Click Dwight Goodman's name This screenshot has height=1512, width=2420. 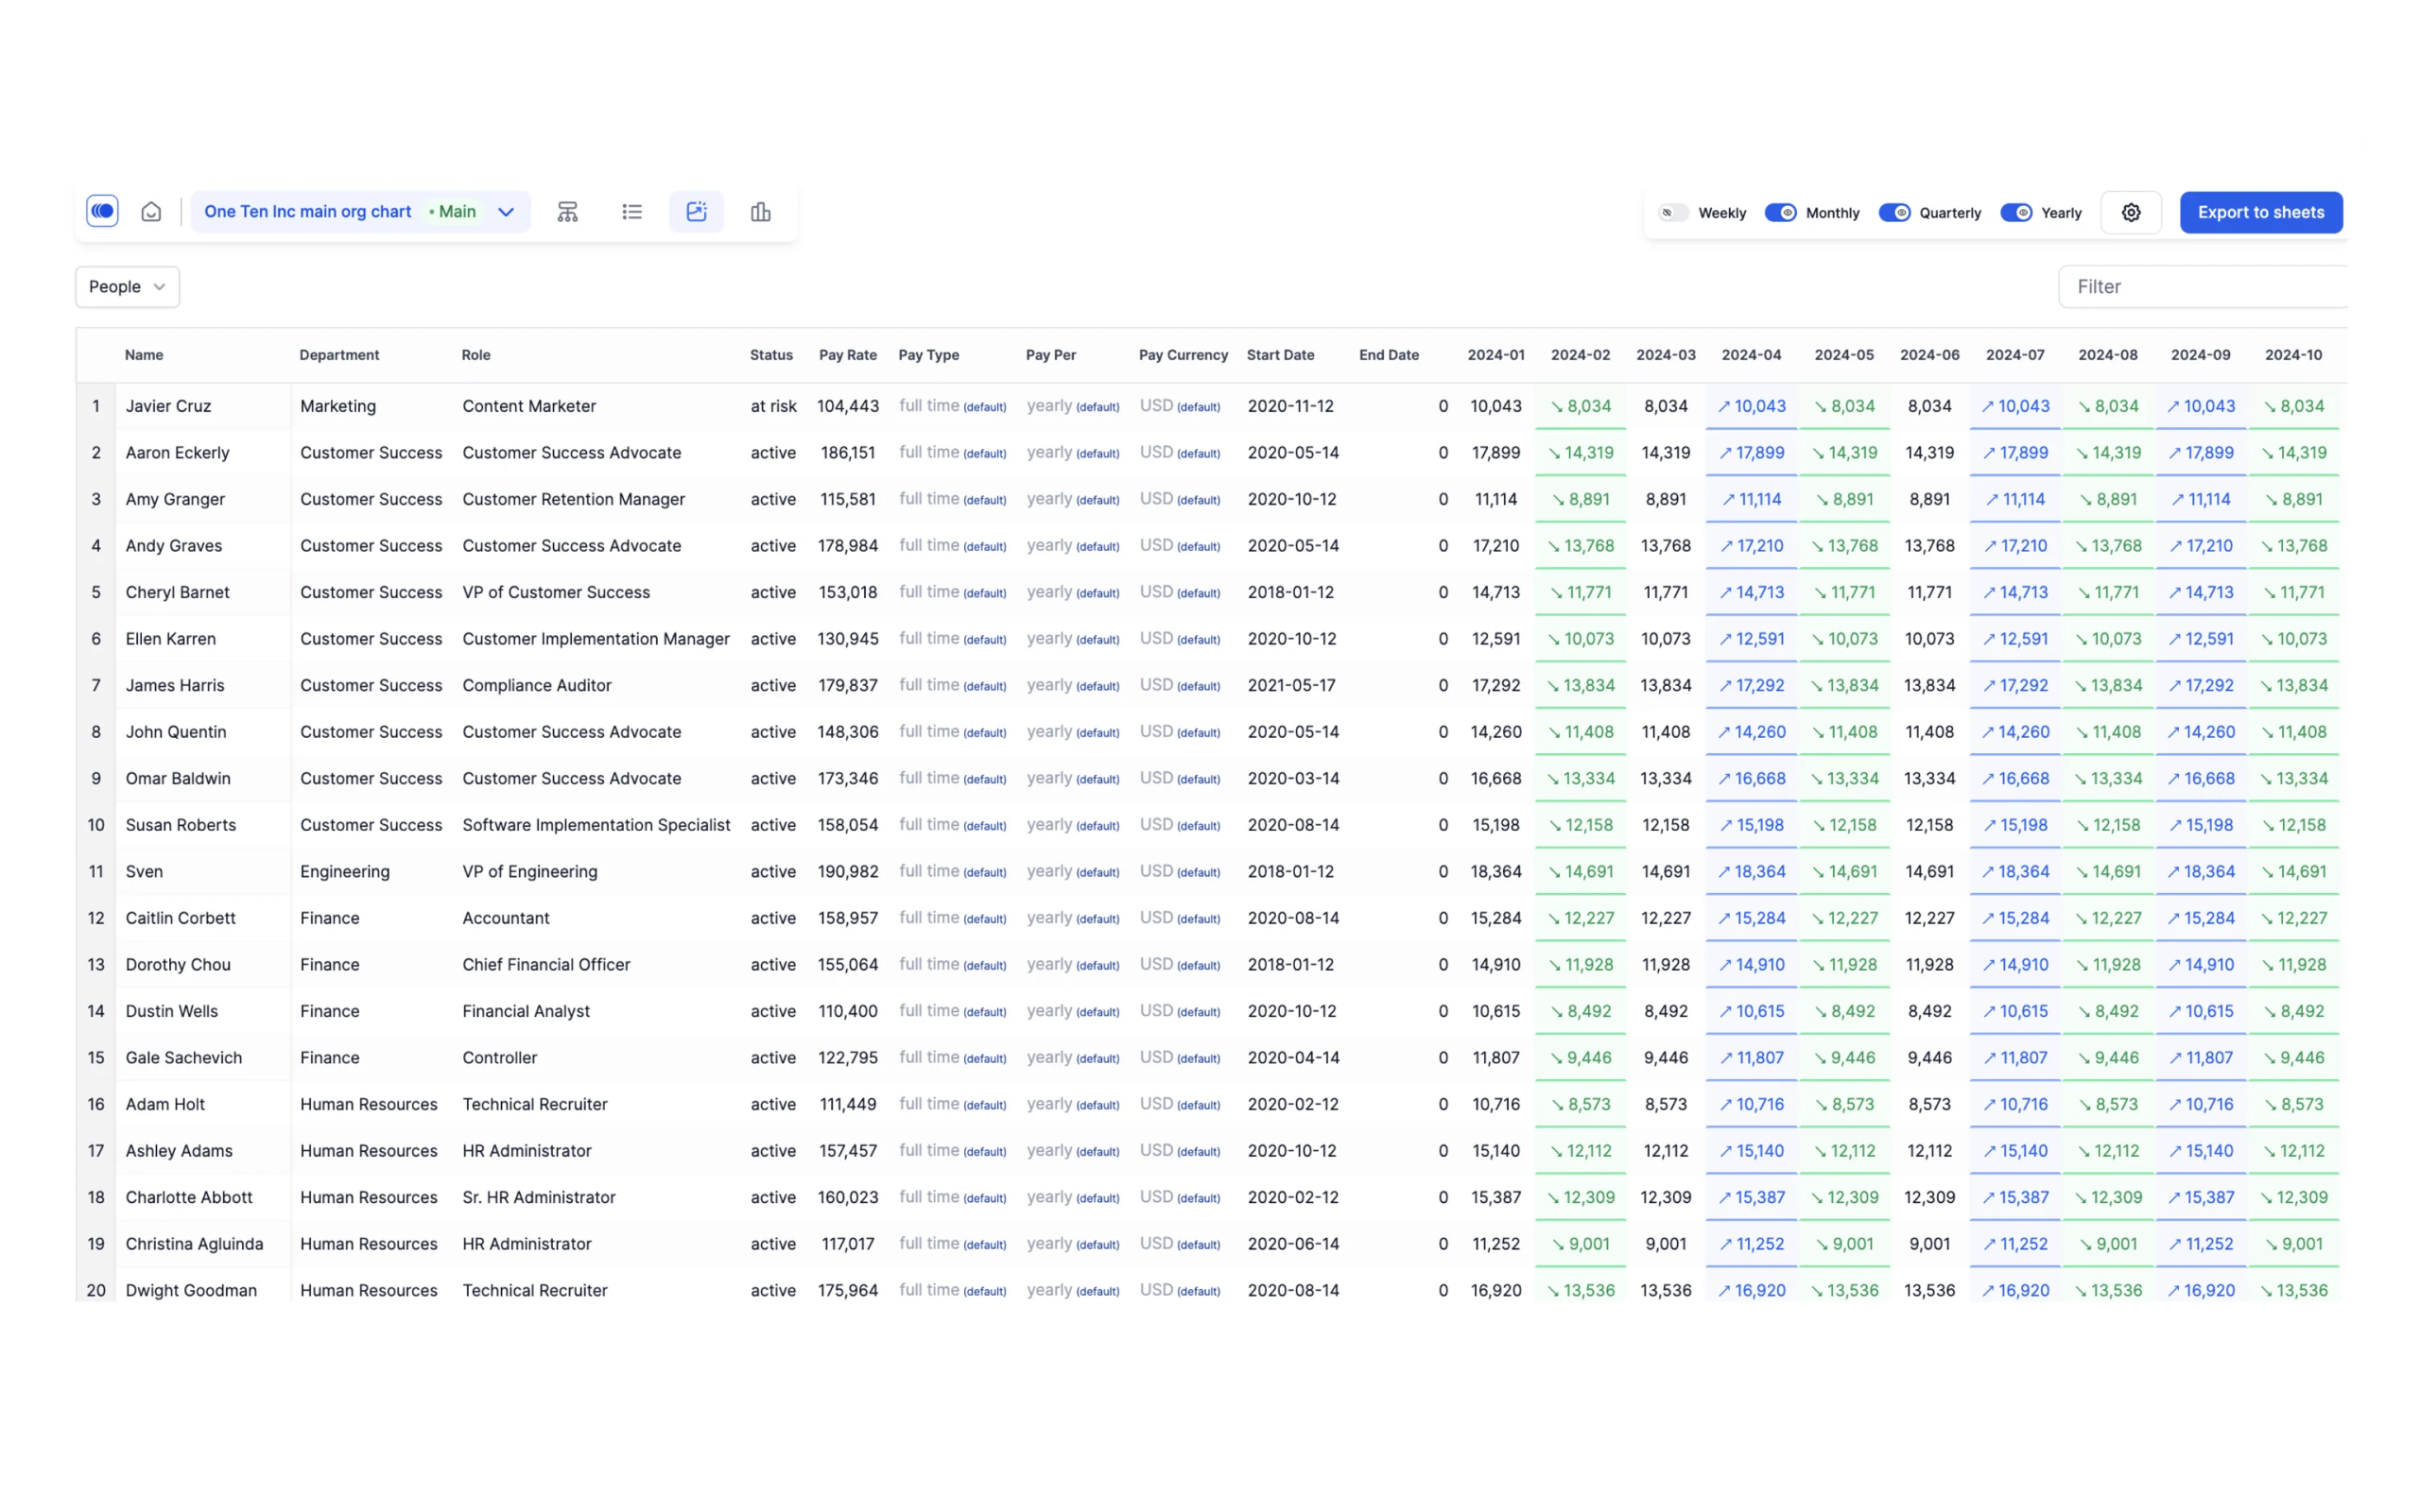(x=191, y=1290)
